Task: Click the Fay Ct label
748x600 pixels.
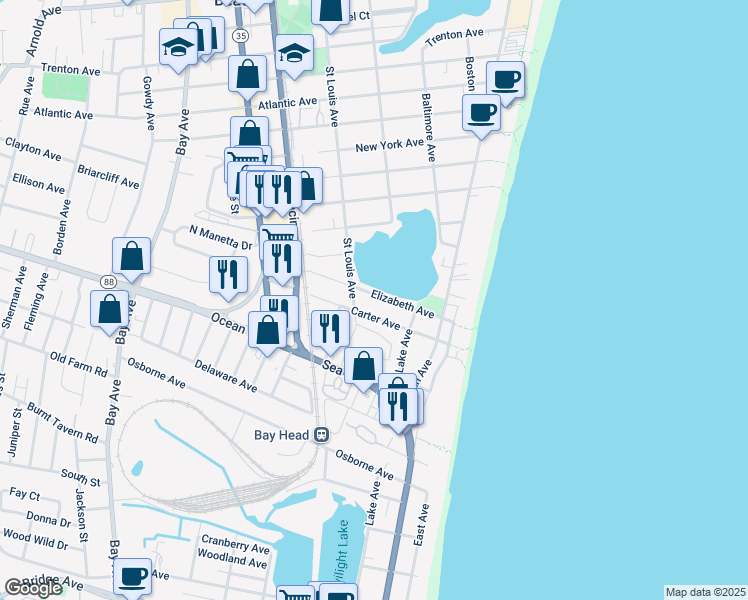Action: [x=25, y=494]
